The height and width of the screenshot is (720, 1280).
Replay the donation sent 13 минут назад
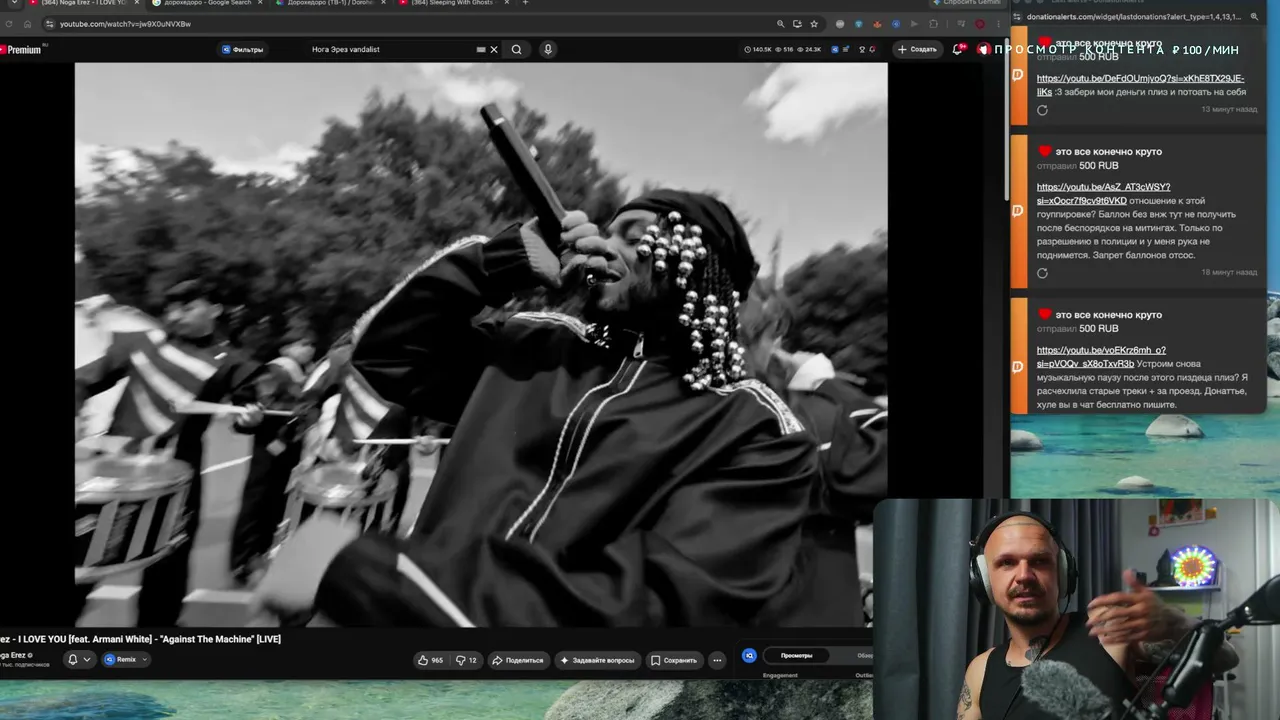[1042, 110]
